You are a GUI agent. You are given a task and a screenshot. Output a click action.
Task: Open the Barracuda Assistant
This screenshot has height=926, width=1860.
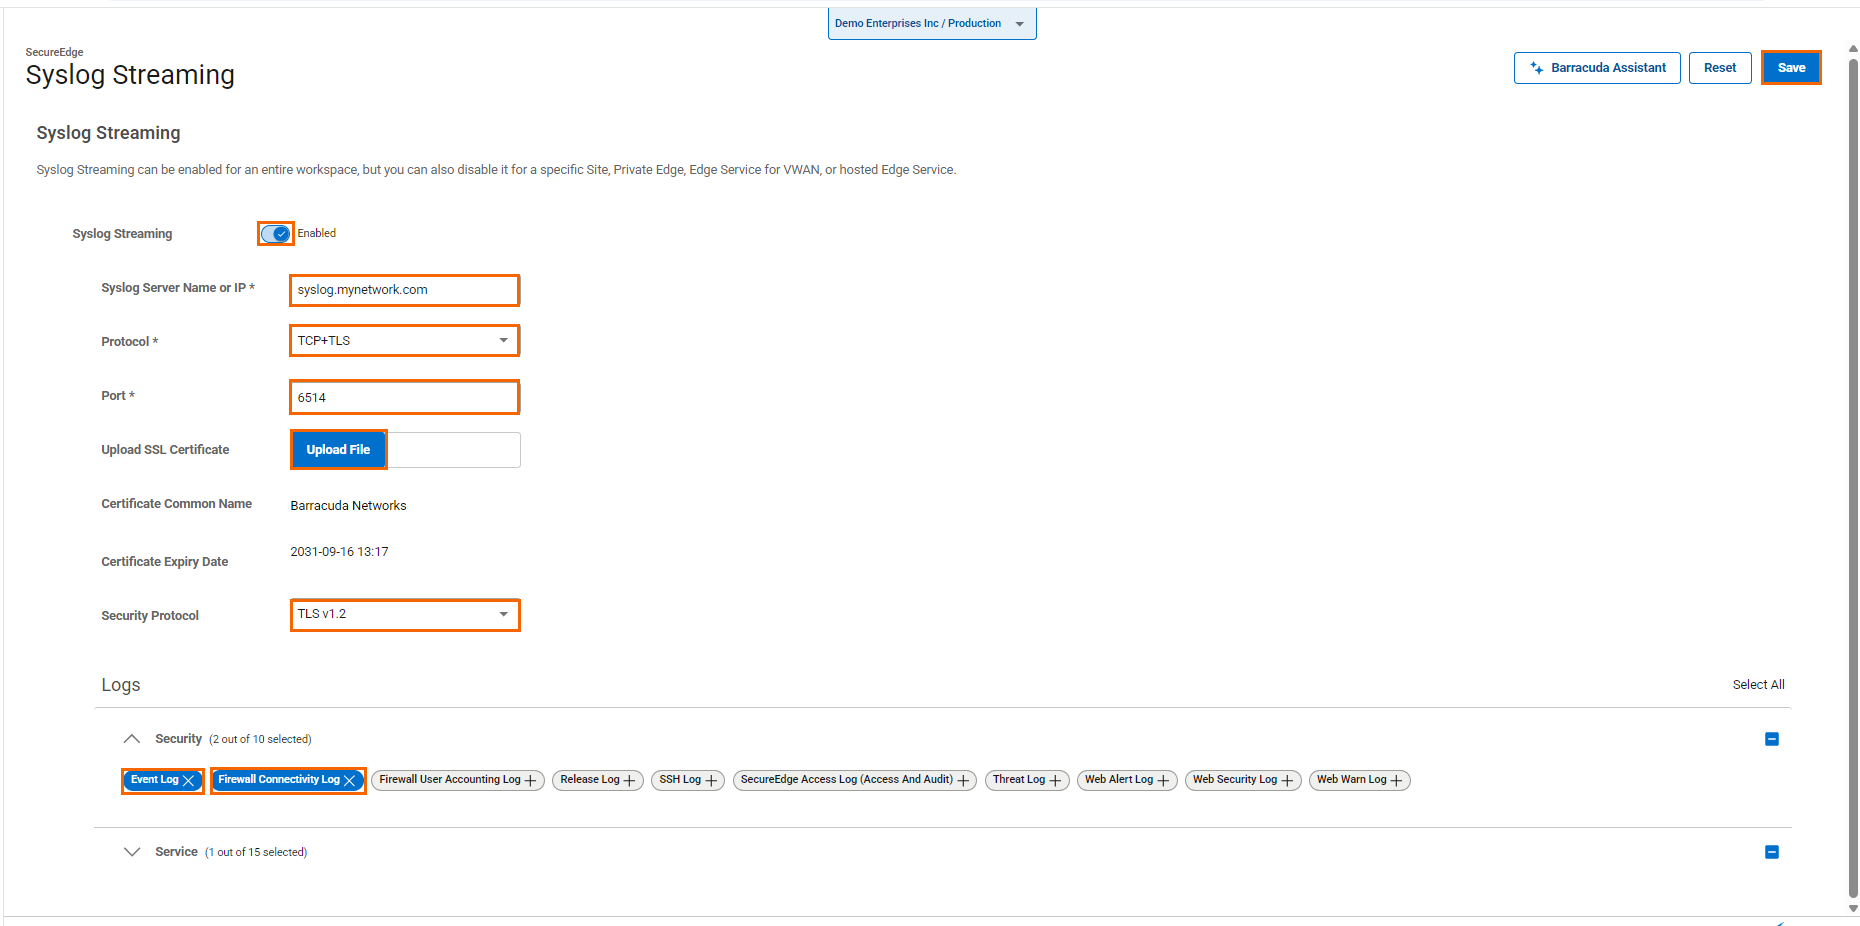tap(1596, 67)
